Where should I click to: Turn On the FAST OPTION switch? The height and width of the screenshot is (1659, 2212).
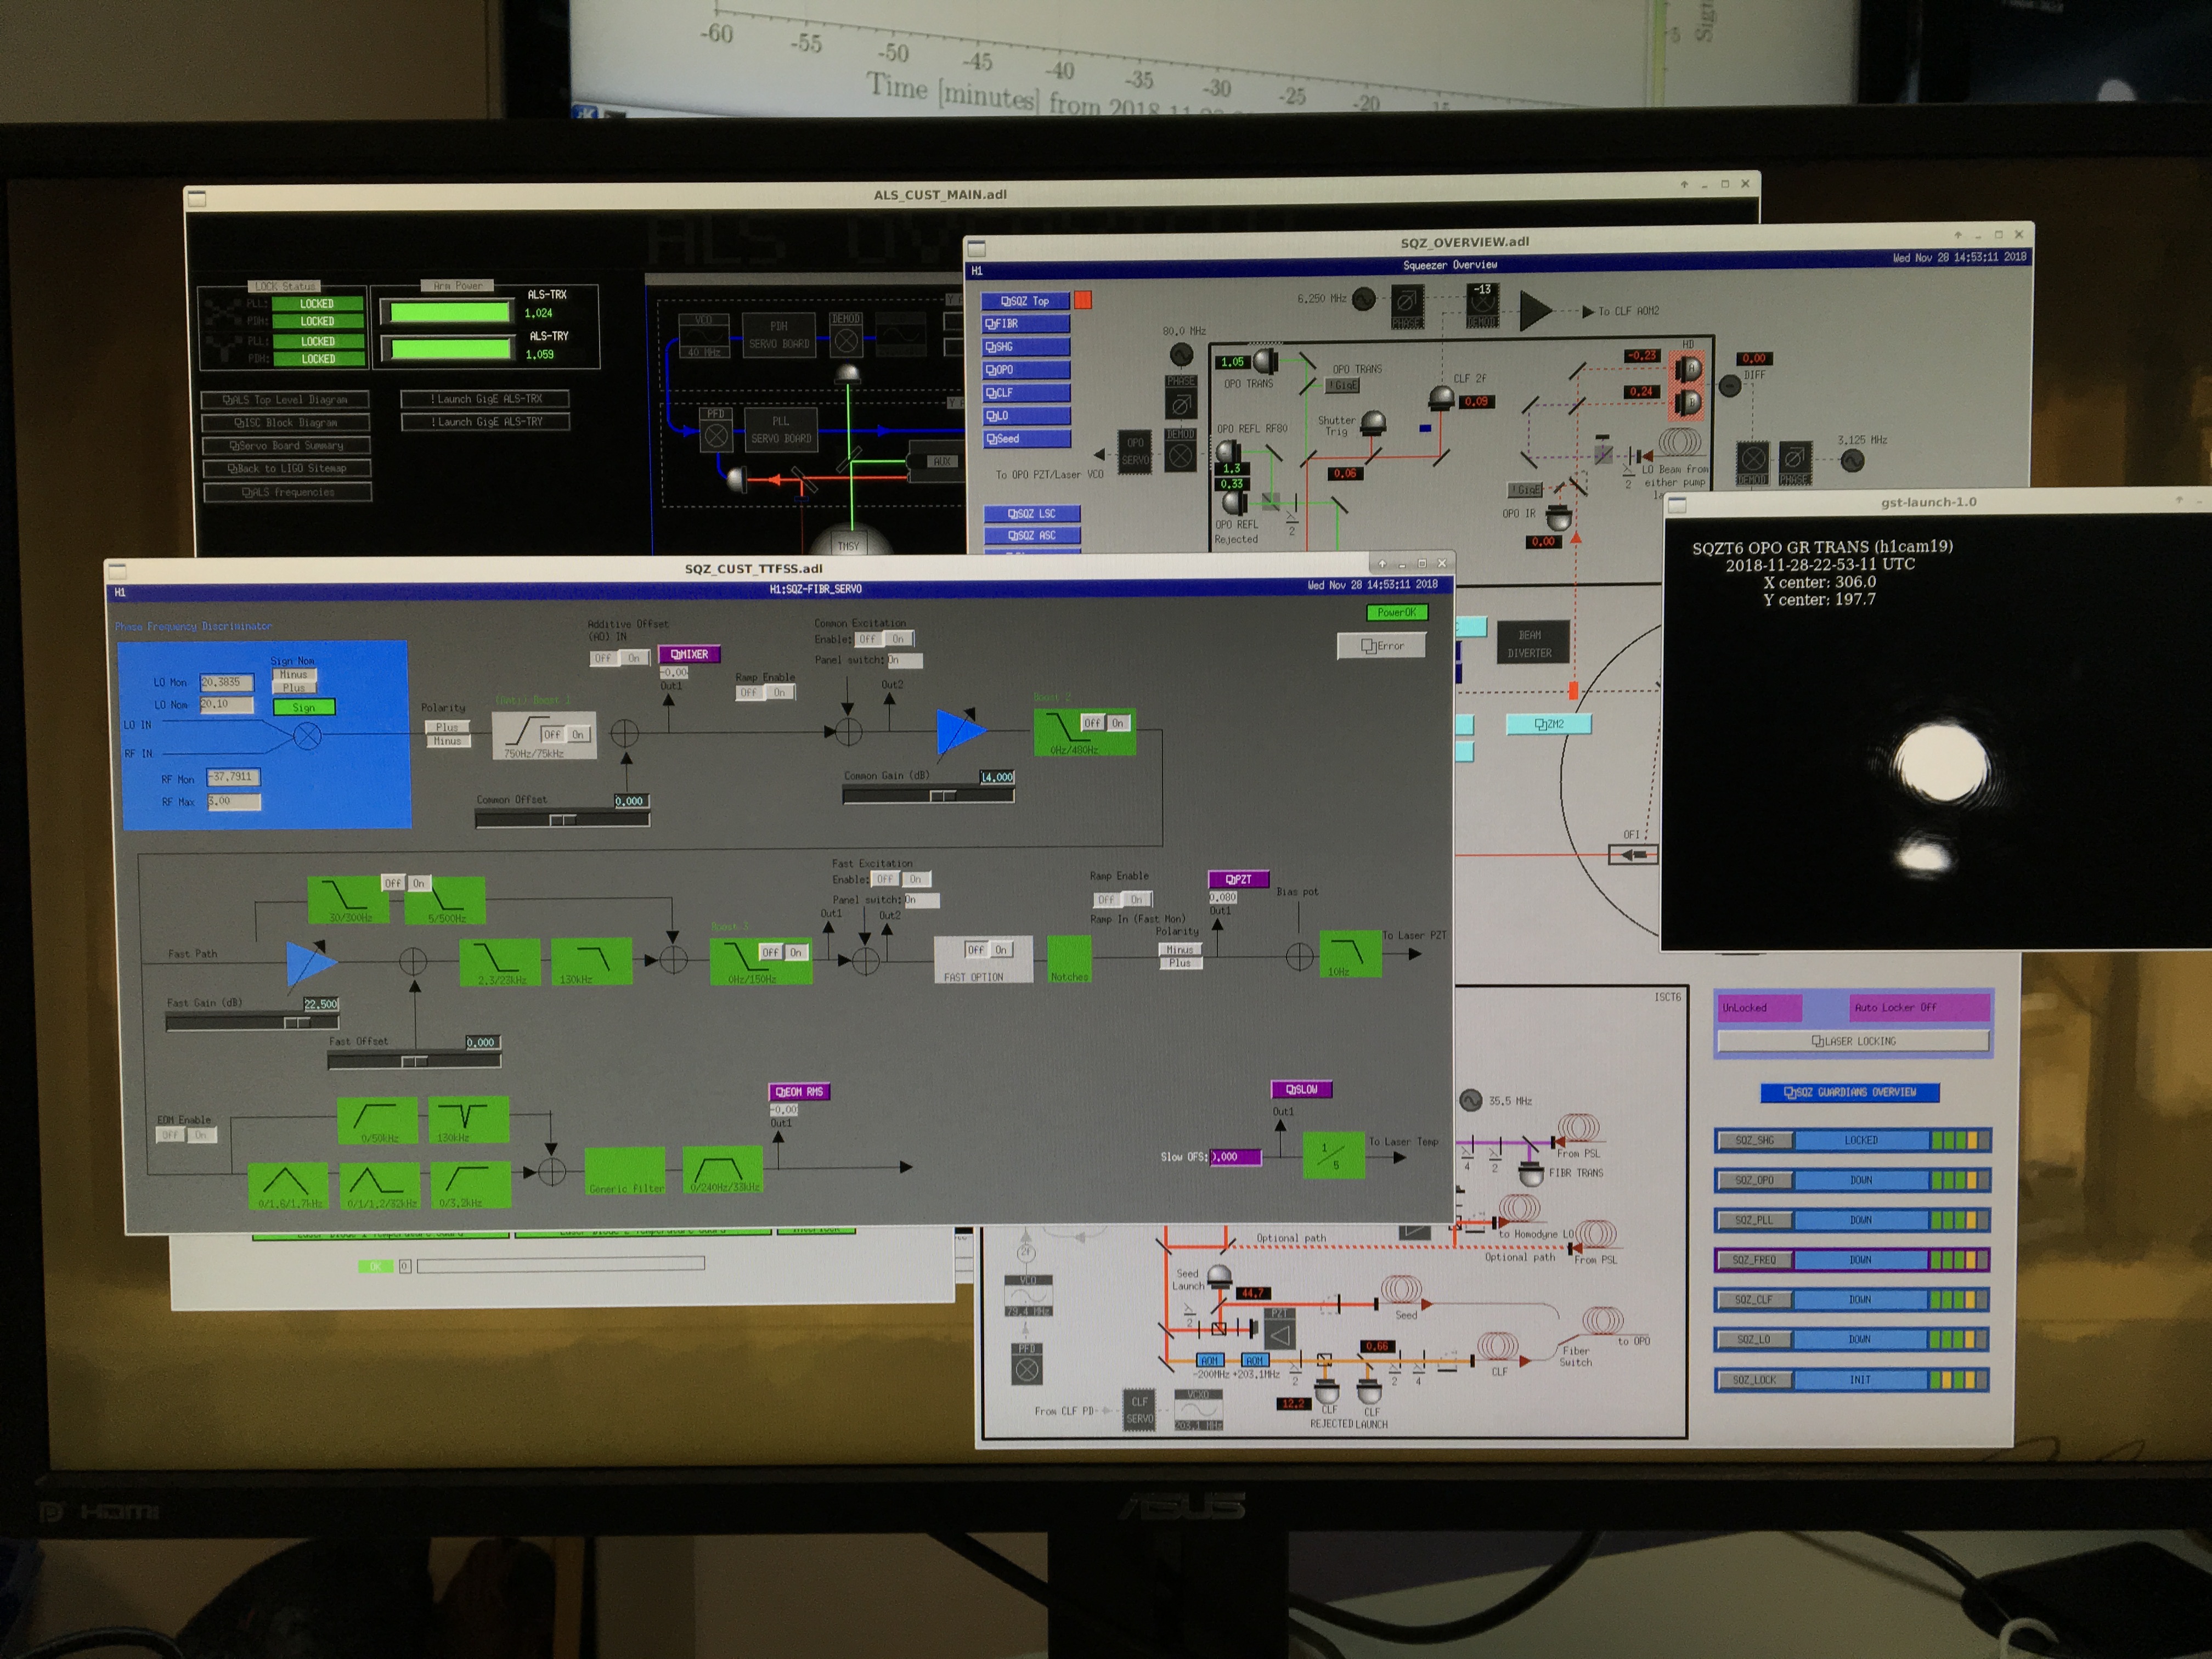pos(1001,949)
